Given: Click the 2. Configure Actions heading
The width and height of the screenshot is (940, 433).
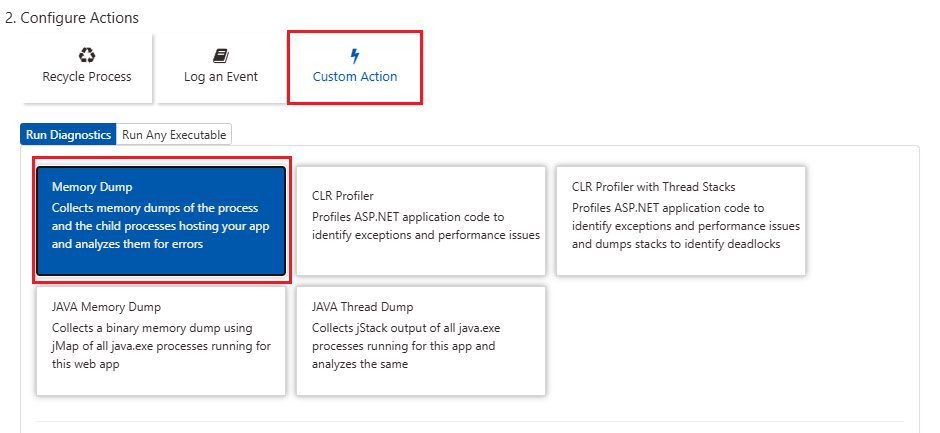Looking at the screenshot, I should (x=71, y=18).
